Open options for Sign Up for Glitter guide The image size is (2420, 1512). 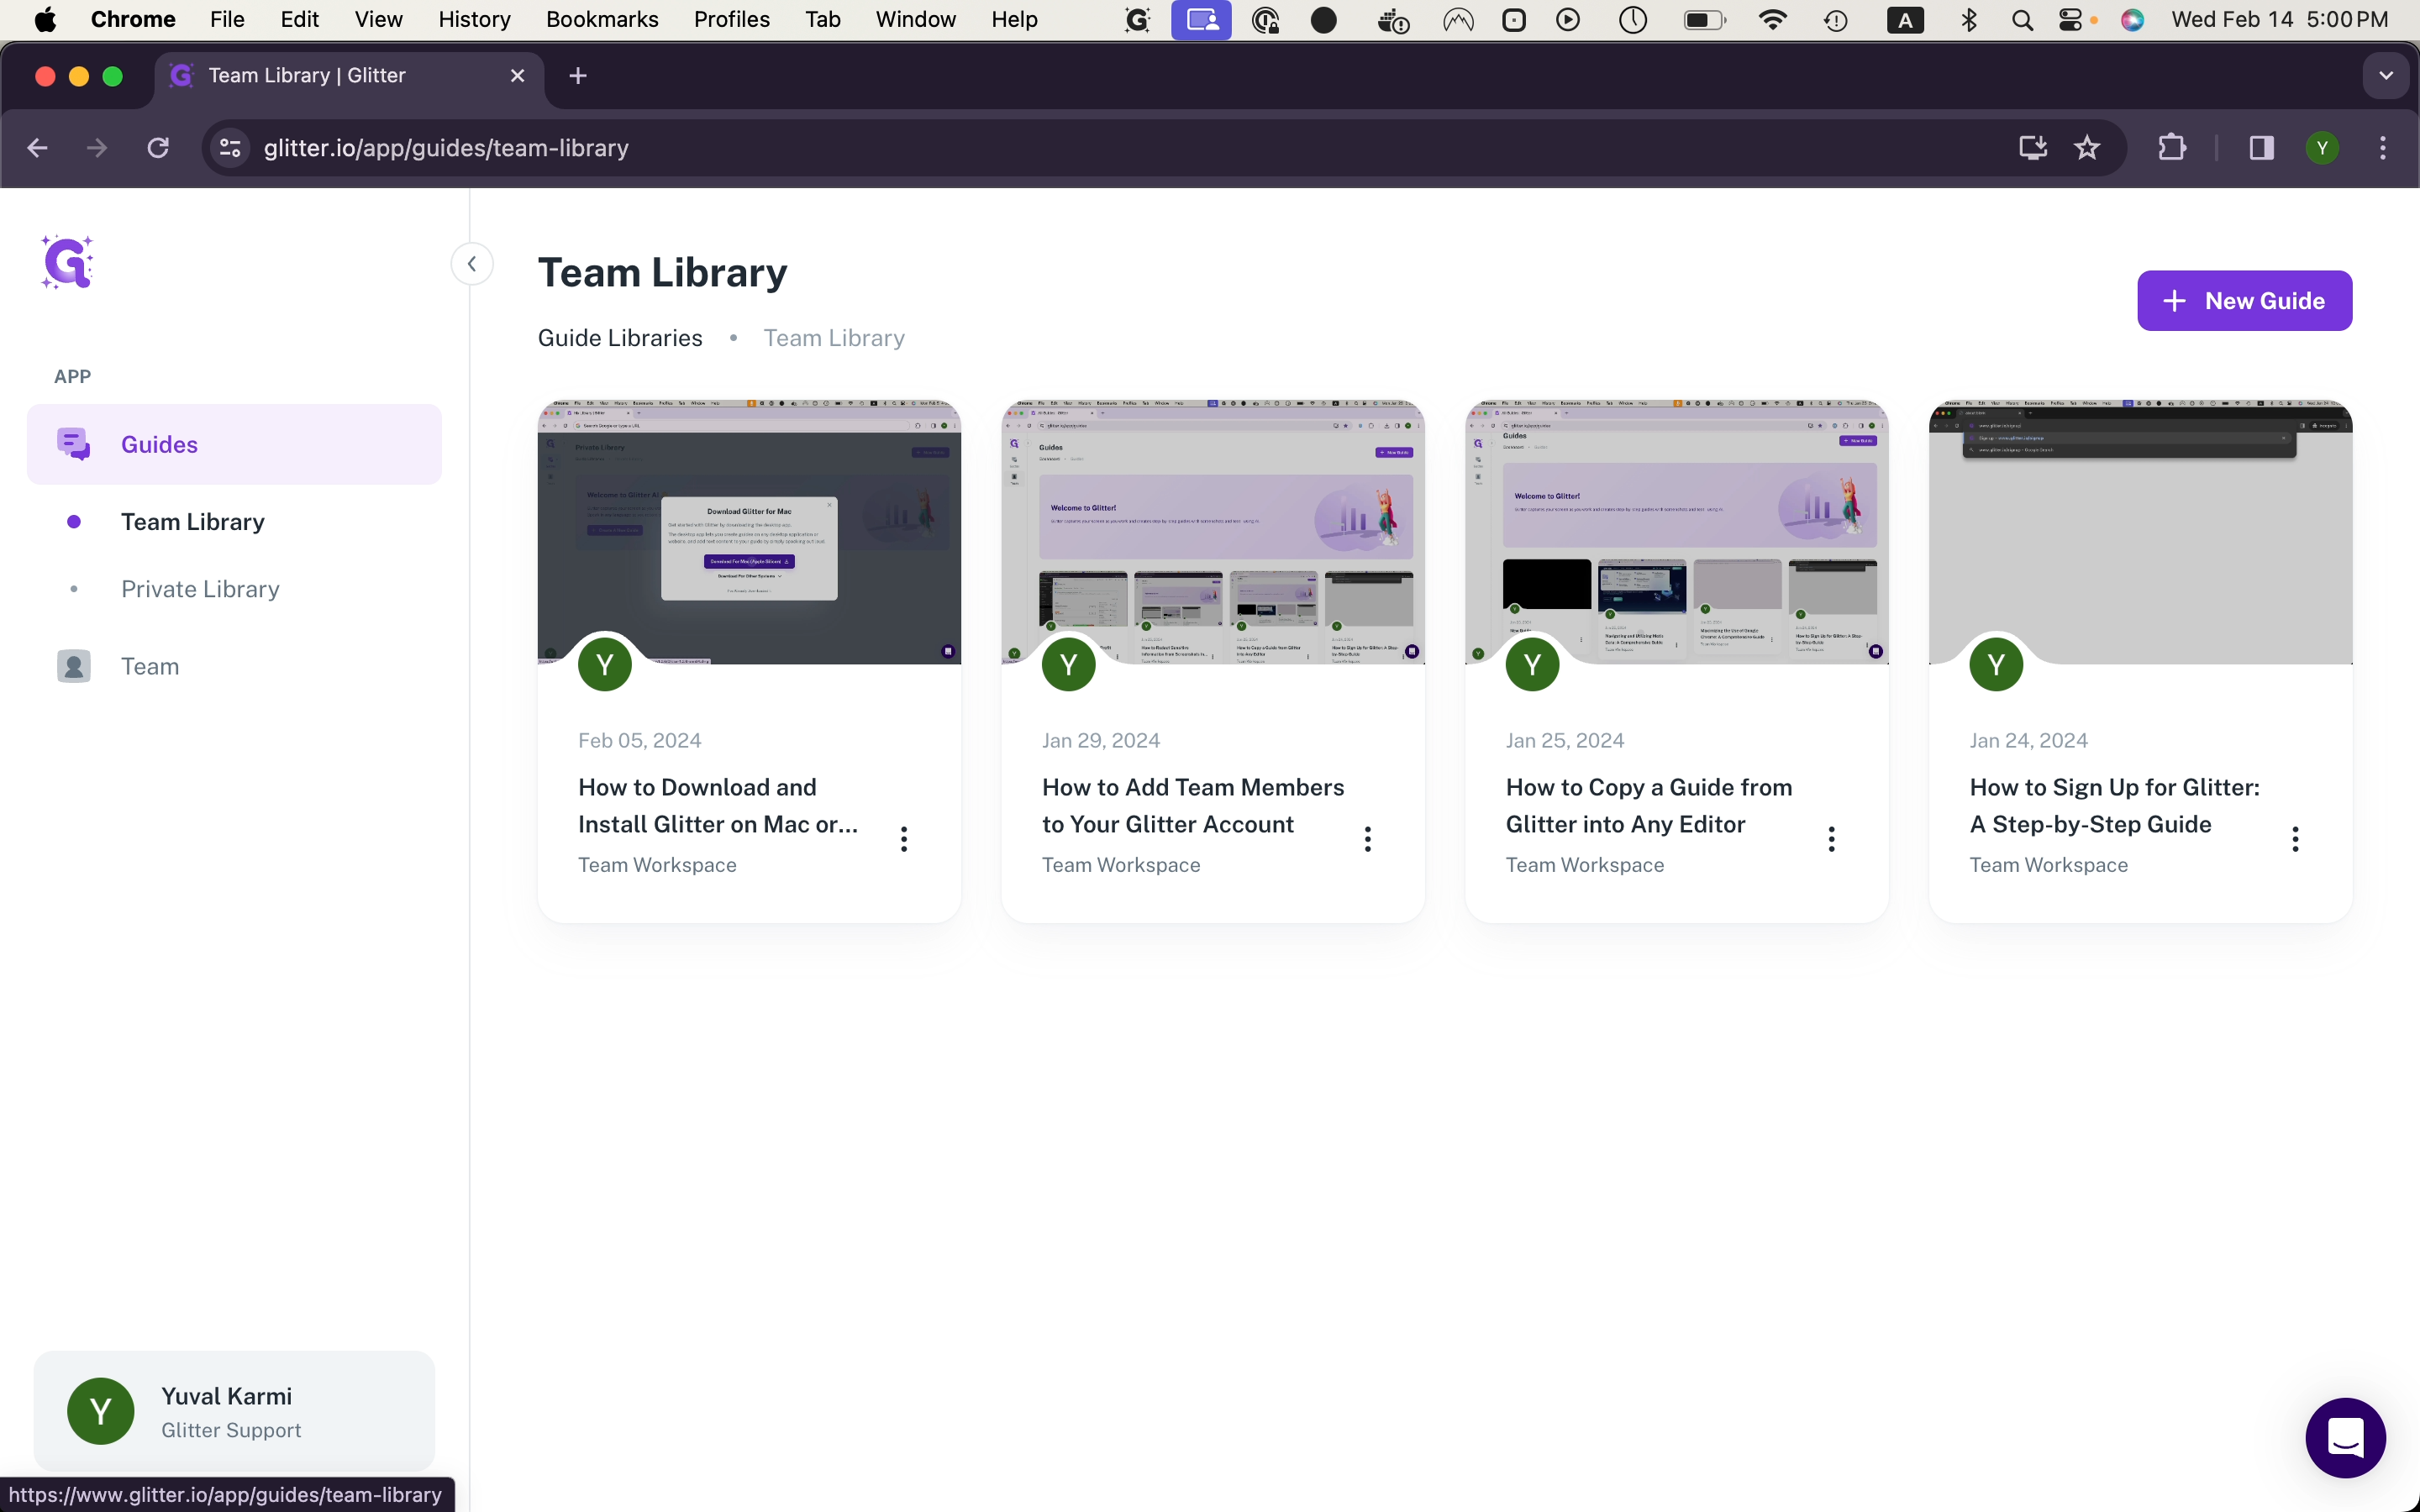click(x=2295, y=839)
